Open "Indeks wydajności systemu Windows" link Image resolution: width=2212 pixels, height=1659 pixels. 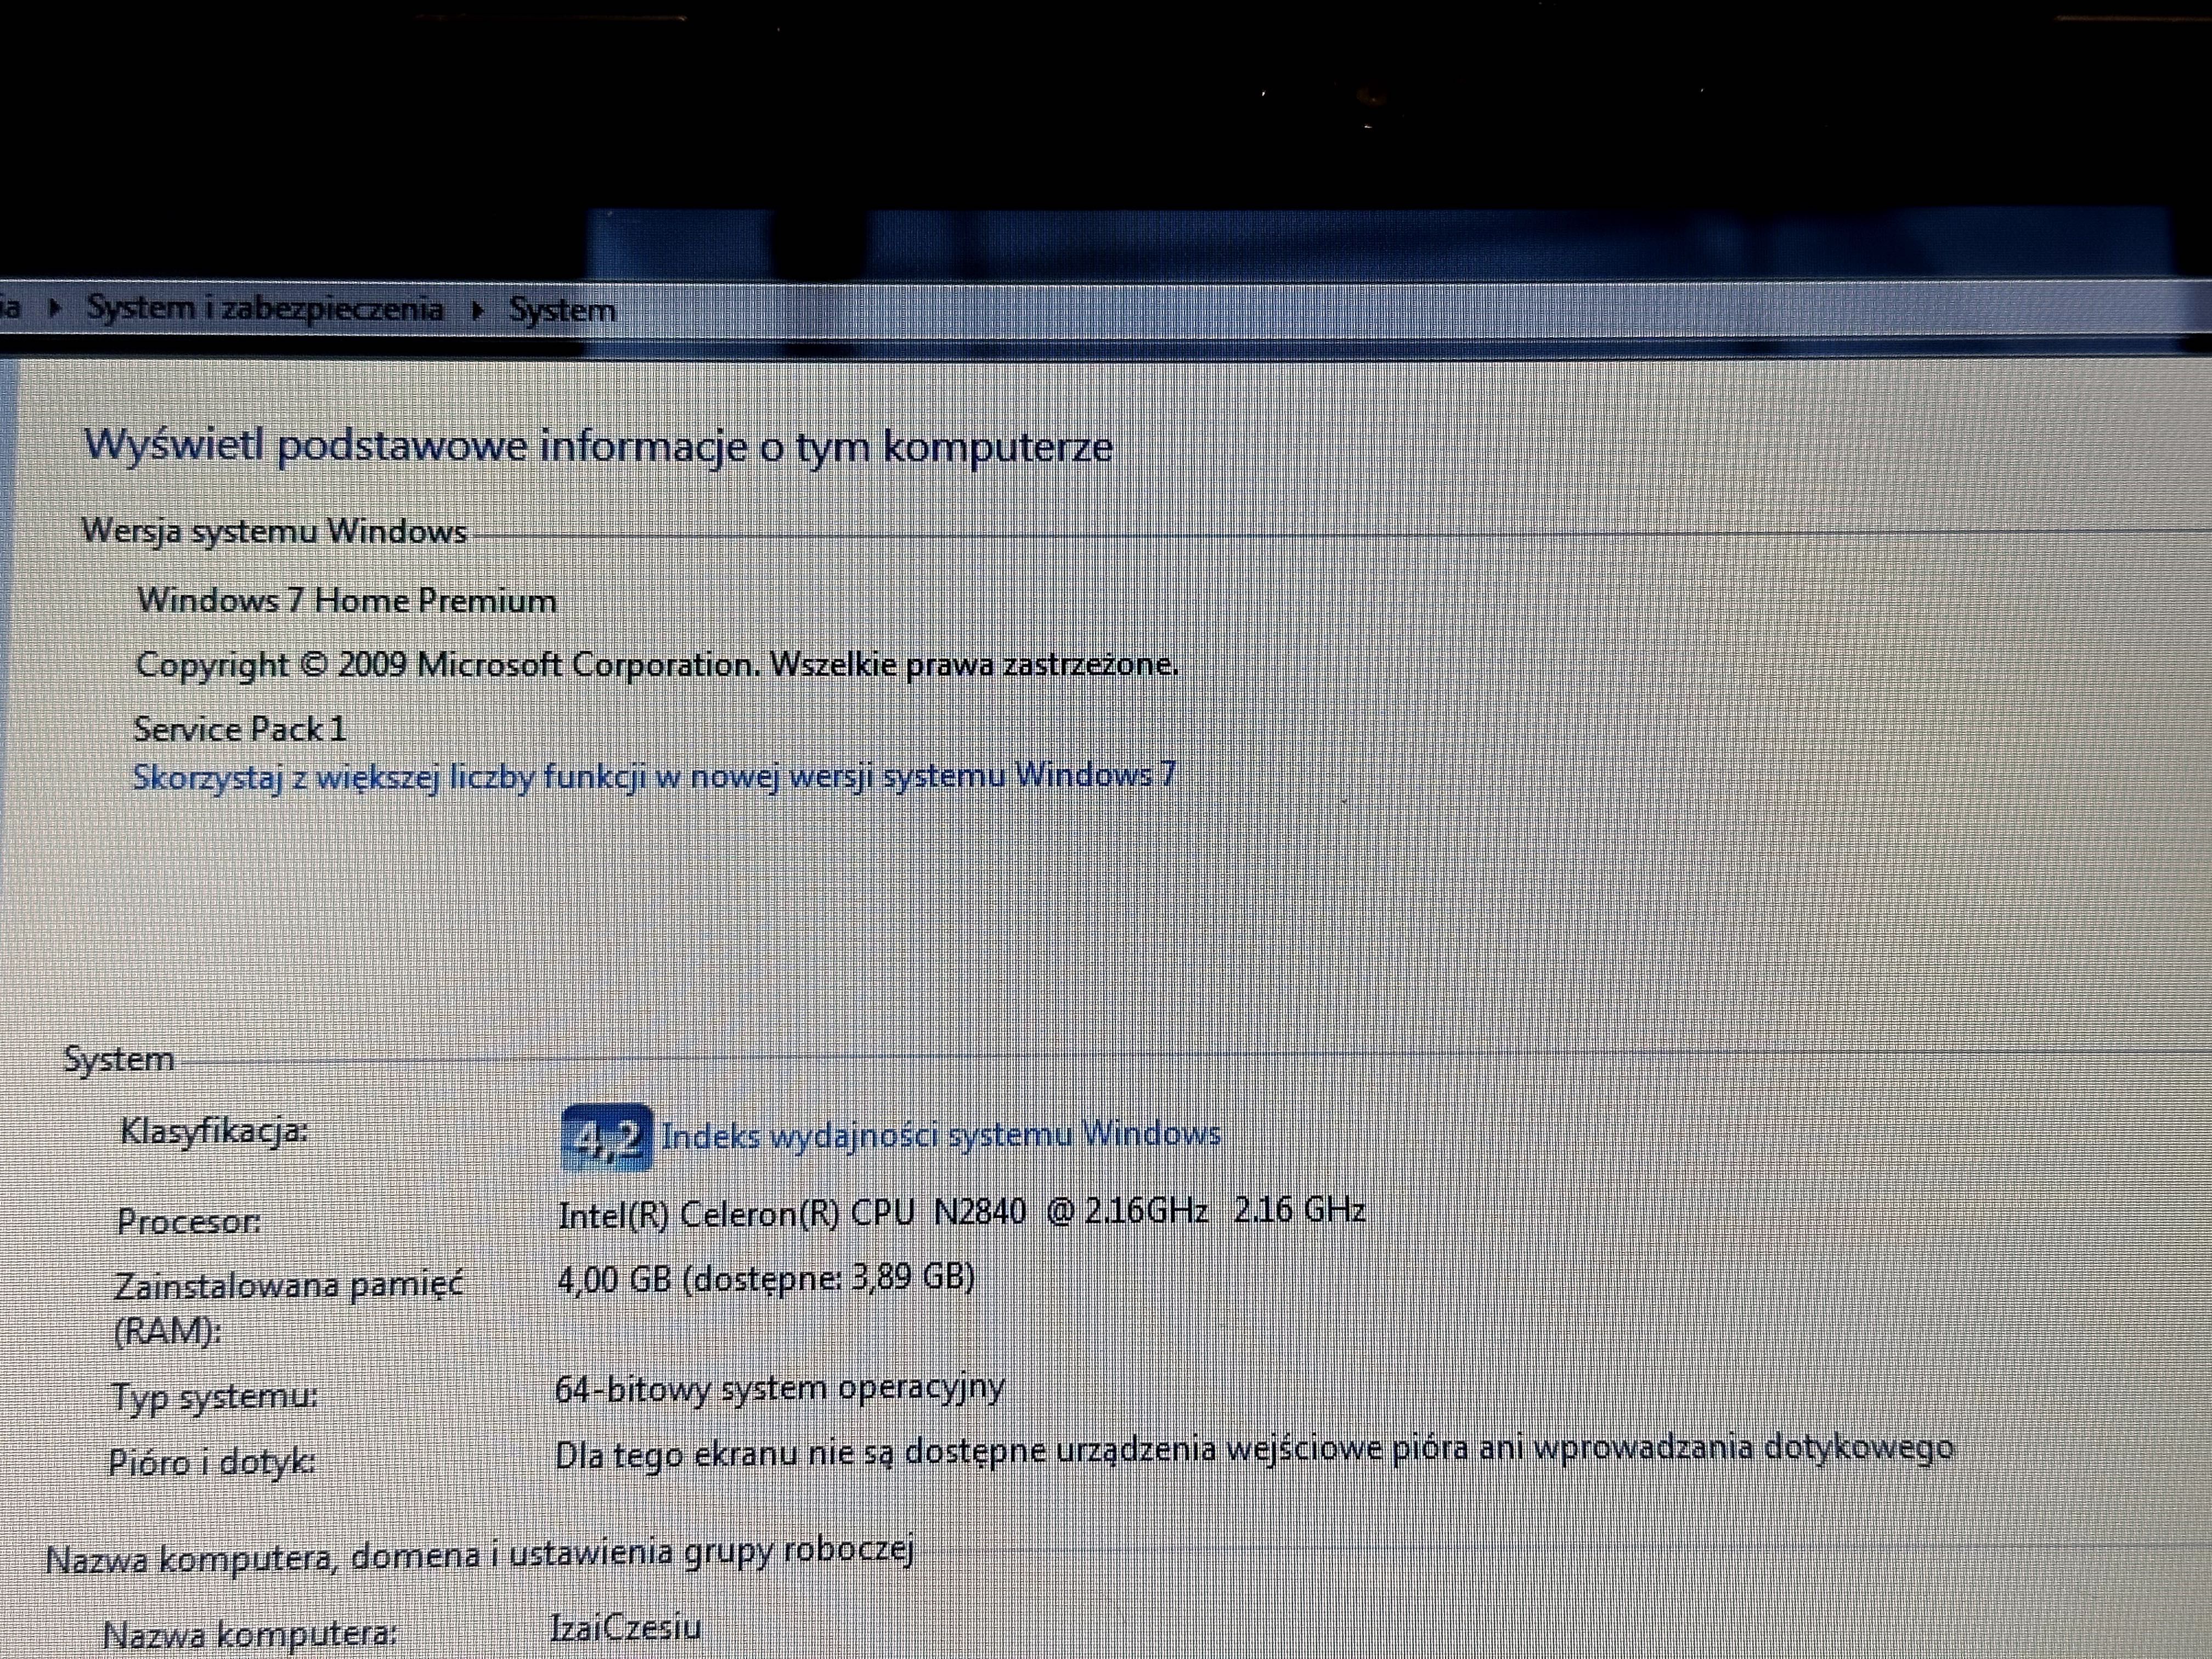pyautogui.click(x=941, y=1135)
